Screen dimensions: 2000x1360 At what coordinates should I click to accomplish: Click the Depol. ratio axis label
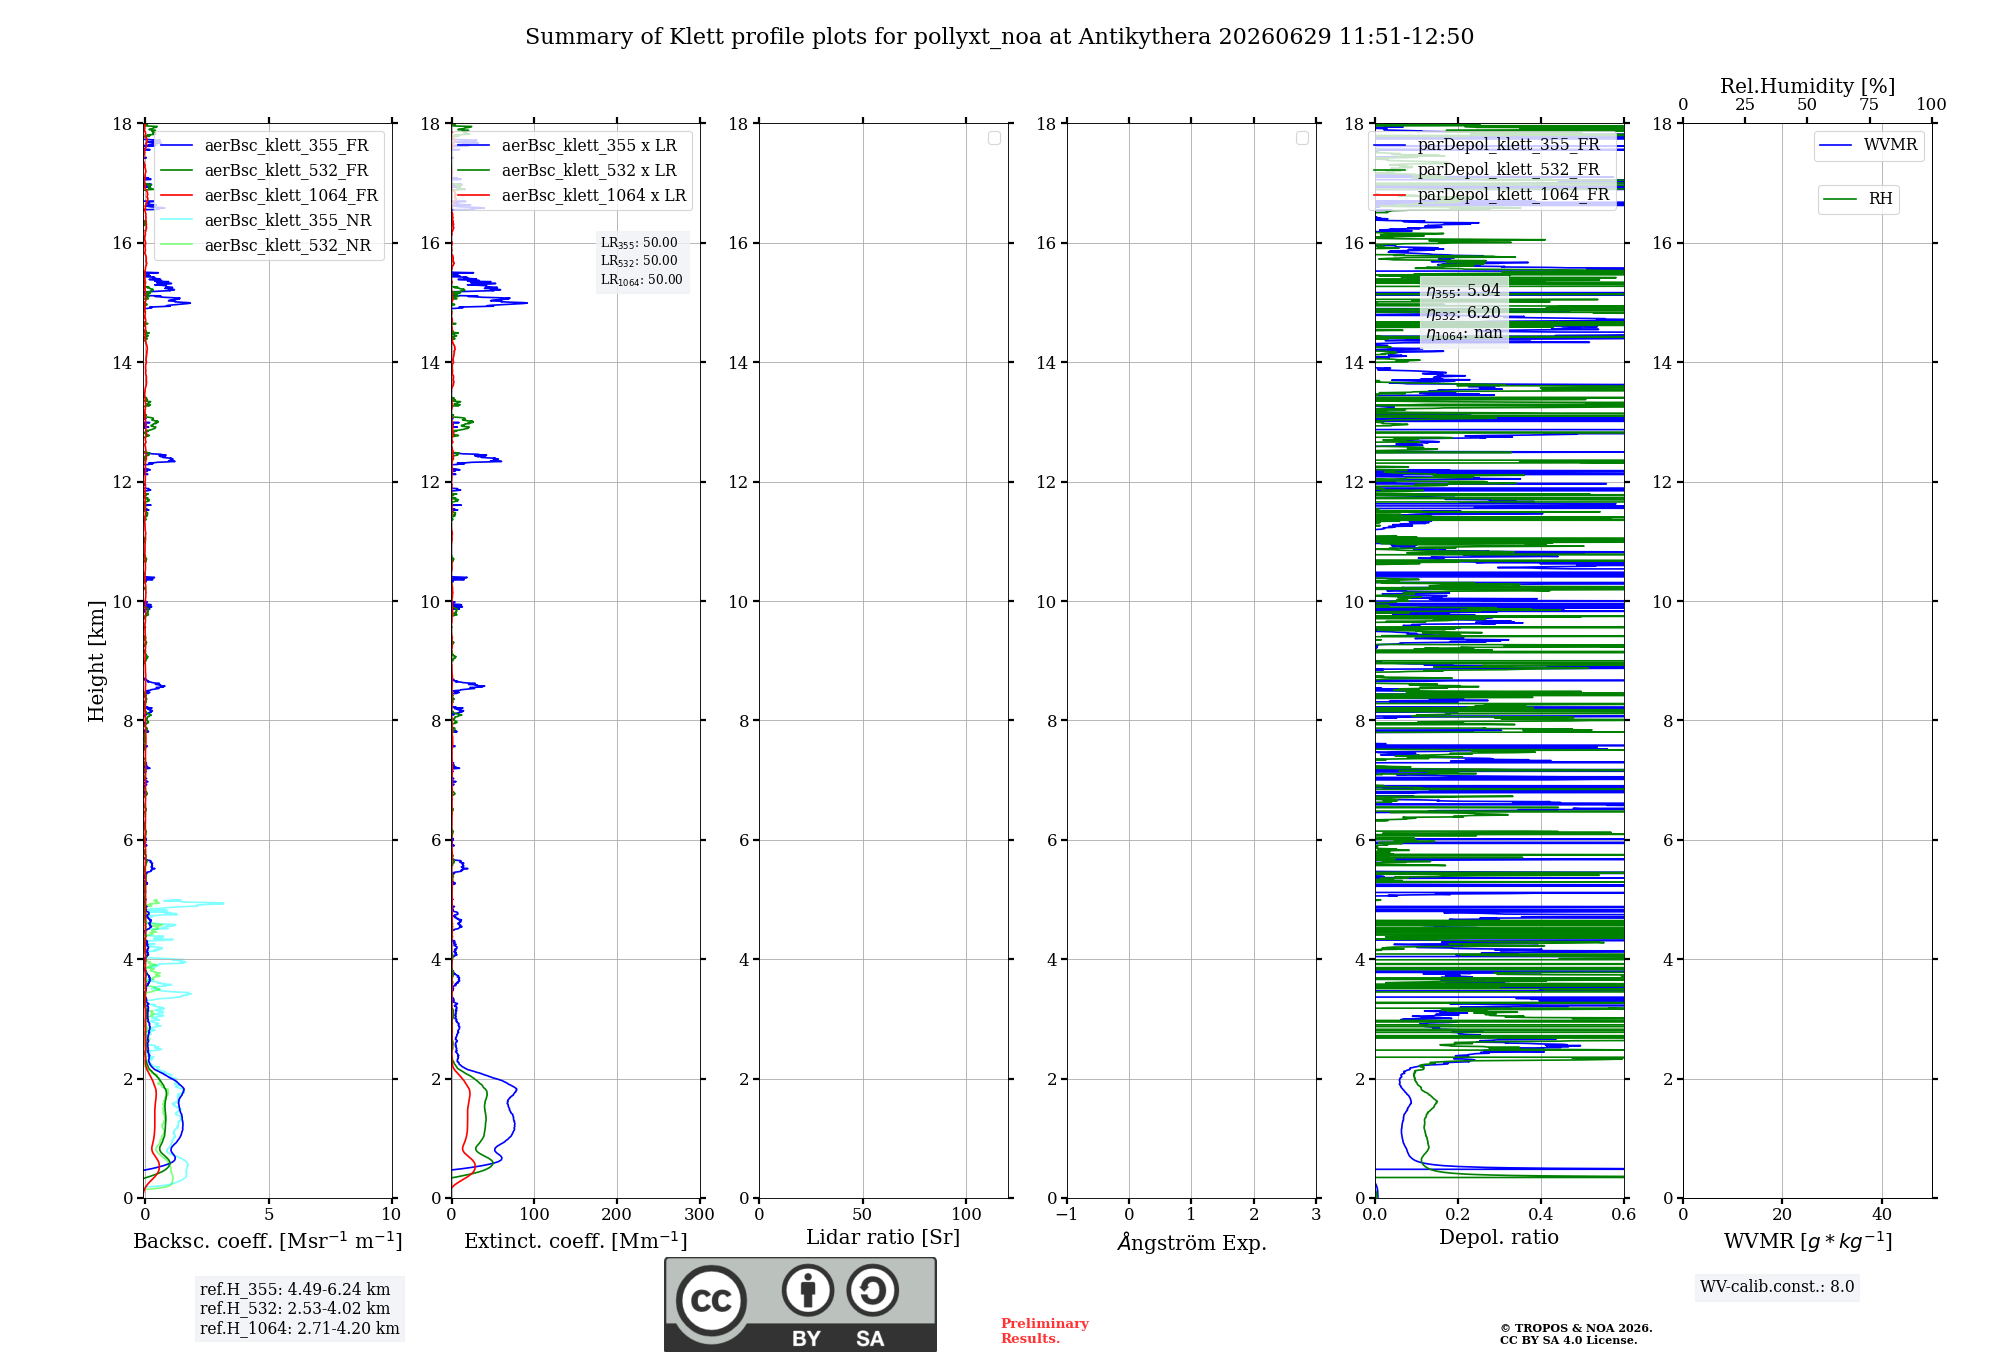[1499, 1237]
